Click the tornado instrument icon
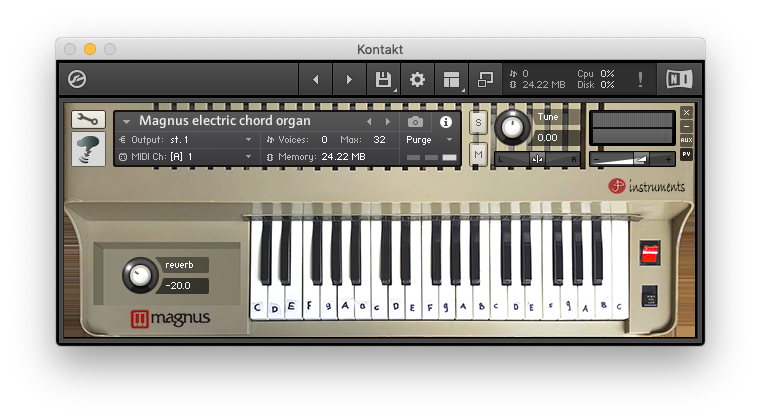Viewport: 761px width, 420px height. [x=88, y=150]
